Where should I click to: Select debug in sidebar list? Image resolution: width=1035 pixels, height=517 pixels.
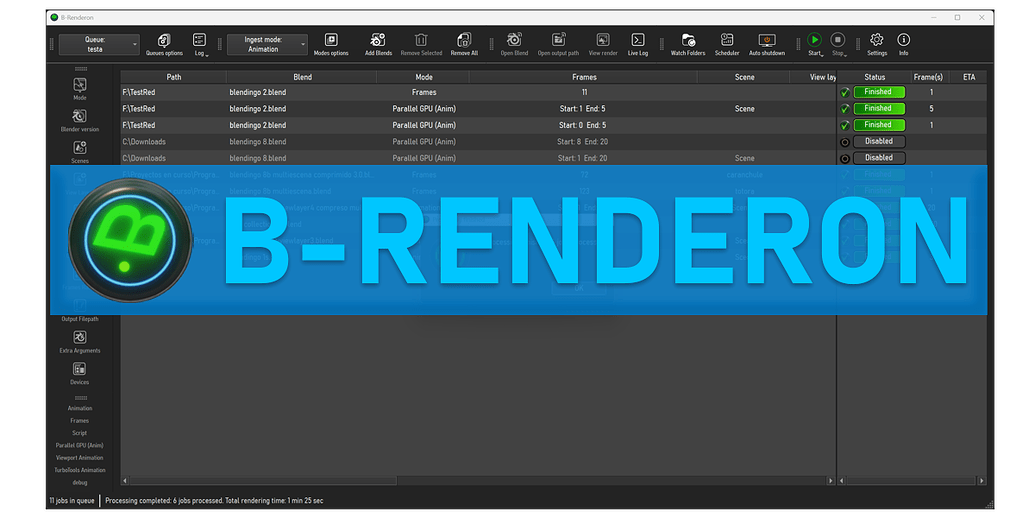point(80,483)
